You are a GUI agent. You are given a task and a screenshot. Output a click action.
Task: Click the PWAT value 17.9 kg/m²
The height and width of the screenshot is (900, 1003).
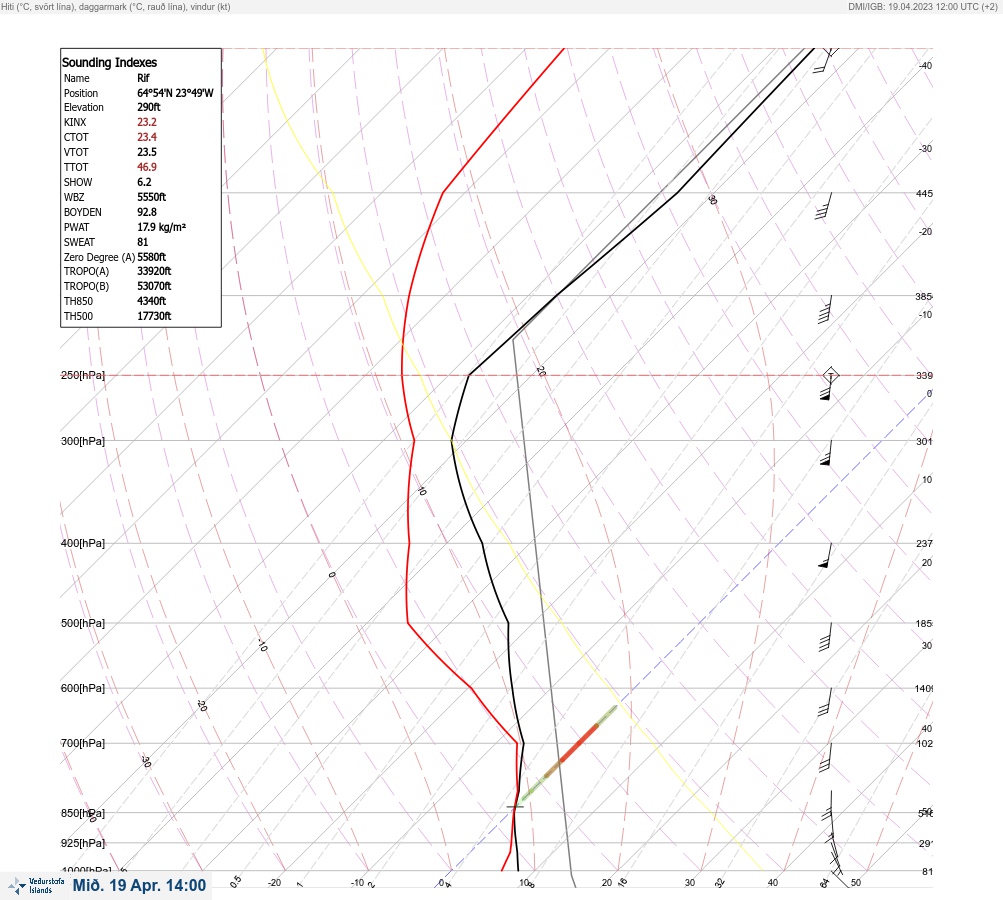pos(162,227)
